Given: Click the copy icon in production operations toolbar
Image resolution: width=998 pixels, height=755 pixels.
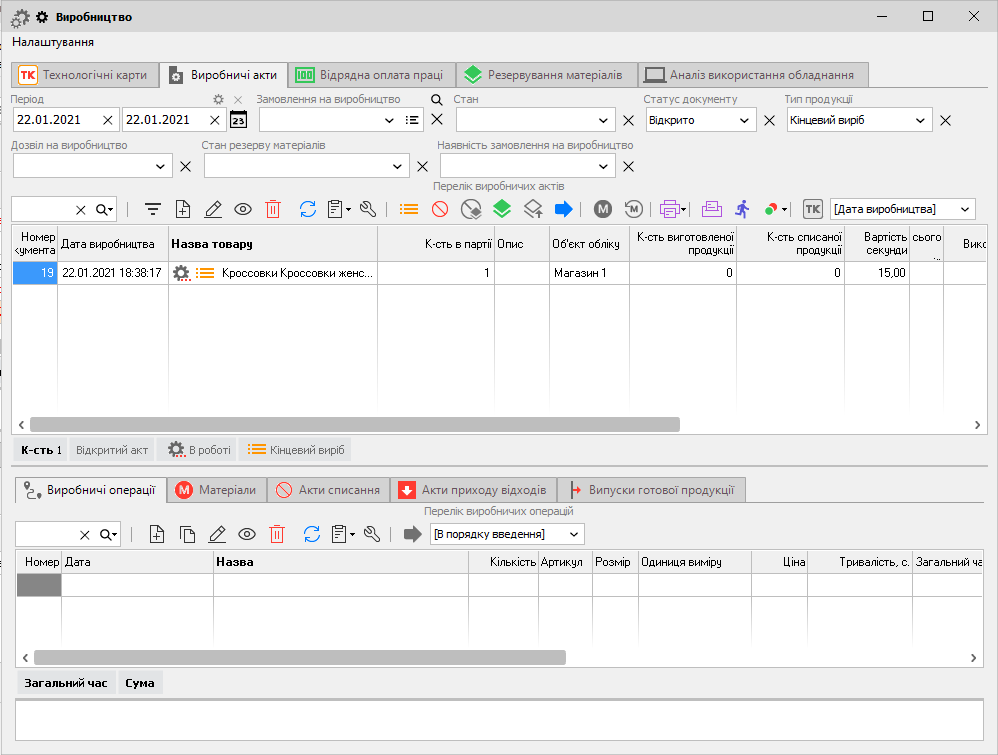Looking at the screenshot, I should [186, 534].
